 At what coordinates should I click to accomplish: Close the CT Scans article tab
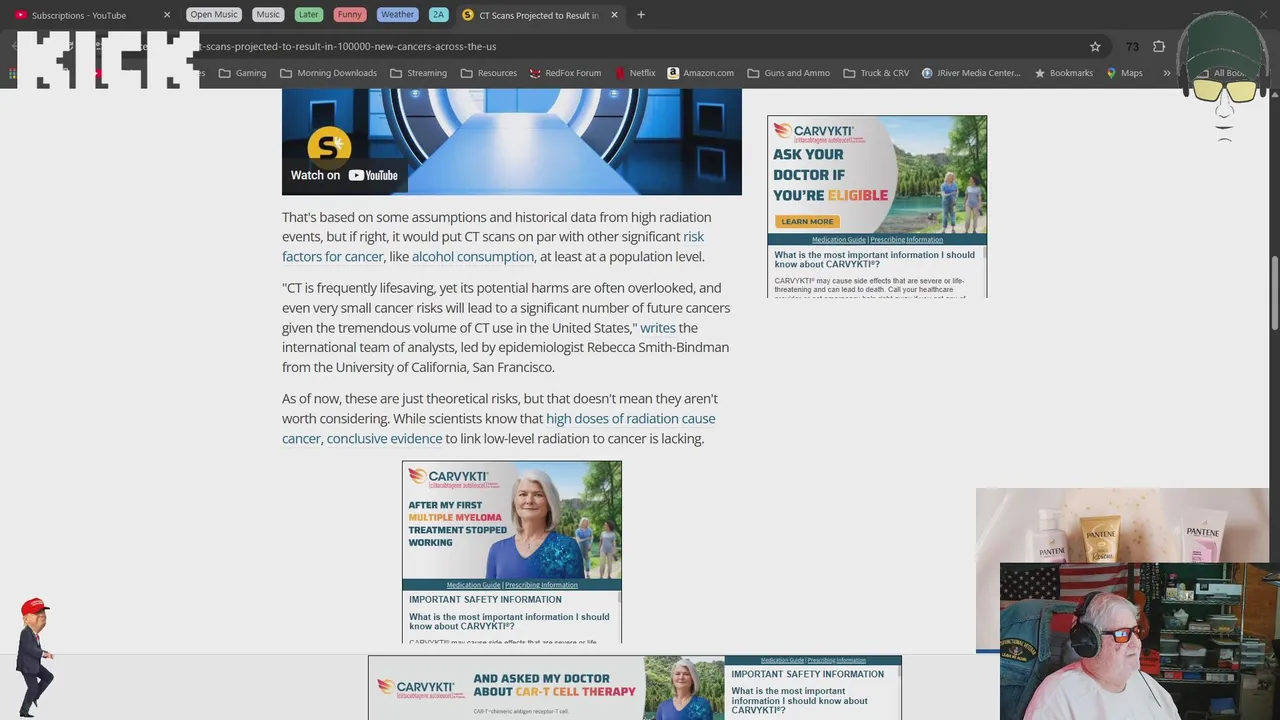(615, 15)
